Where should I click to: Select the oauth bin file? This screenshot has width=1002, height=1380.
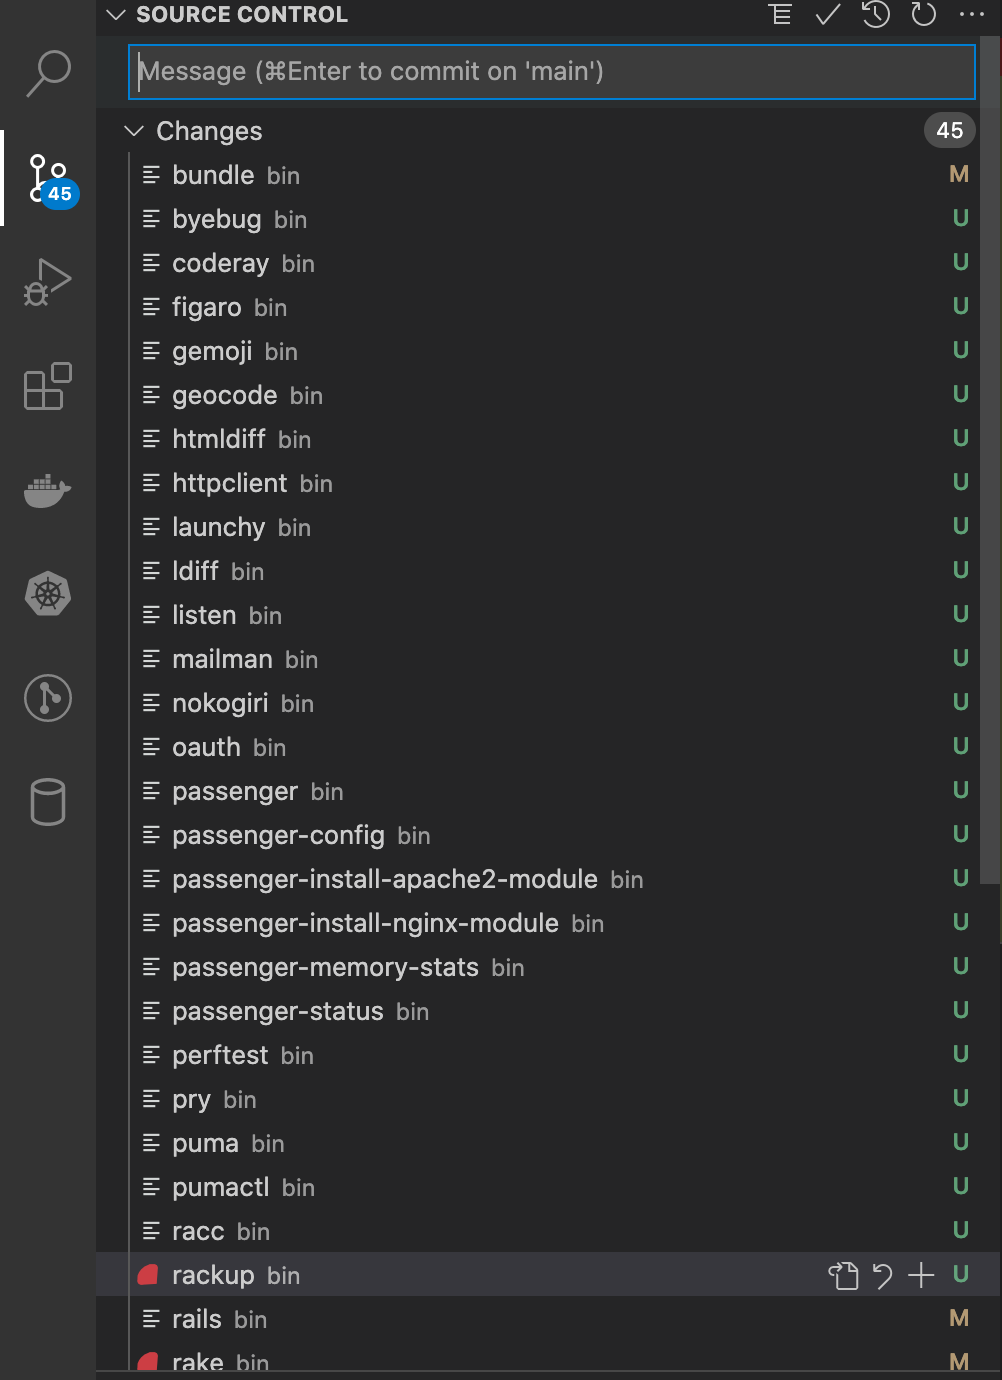(x=548, y=747)
